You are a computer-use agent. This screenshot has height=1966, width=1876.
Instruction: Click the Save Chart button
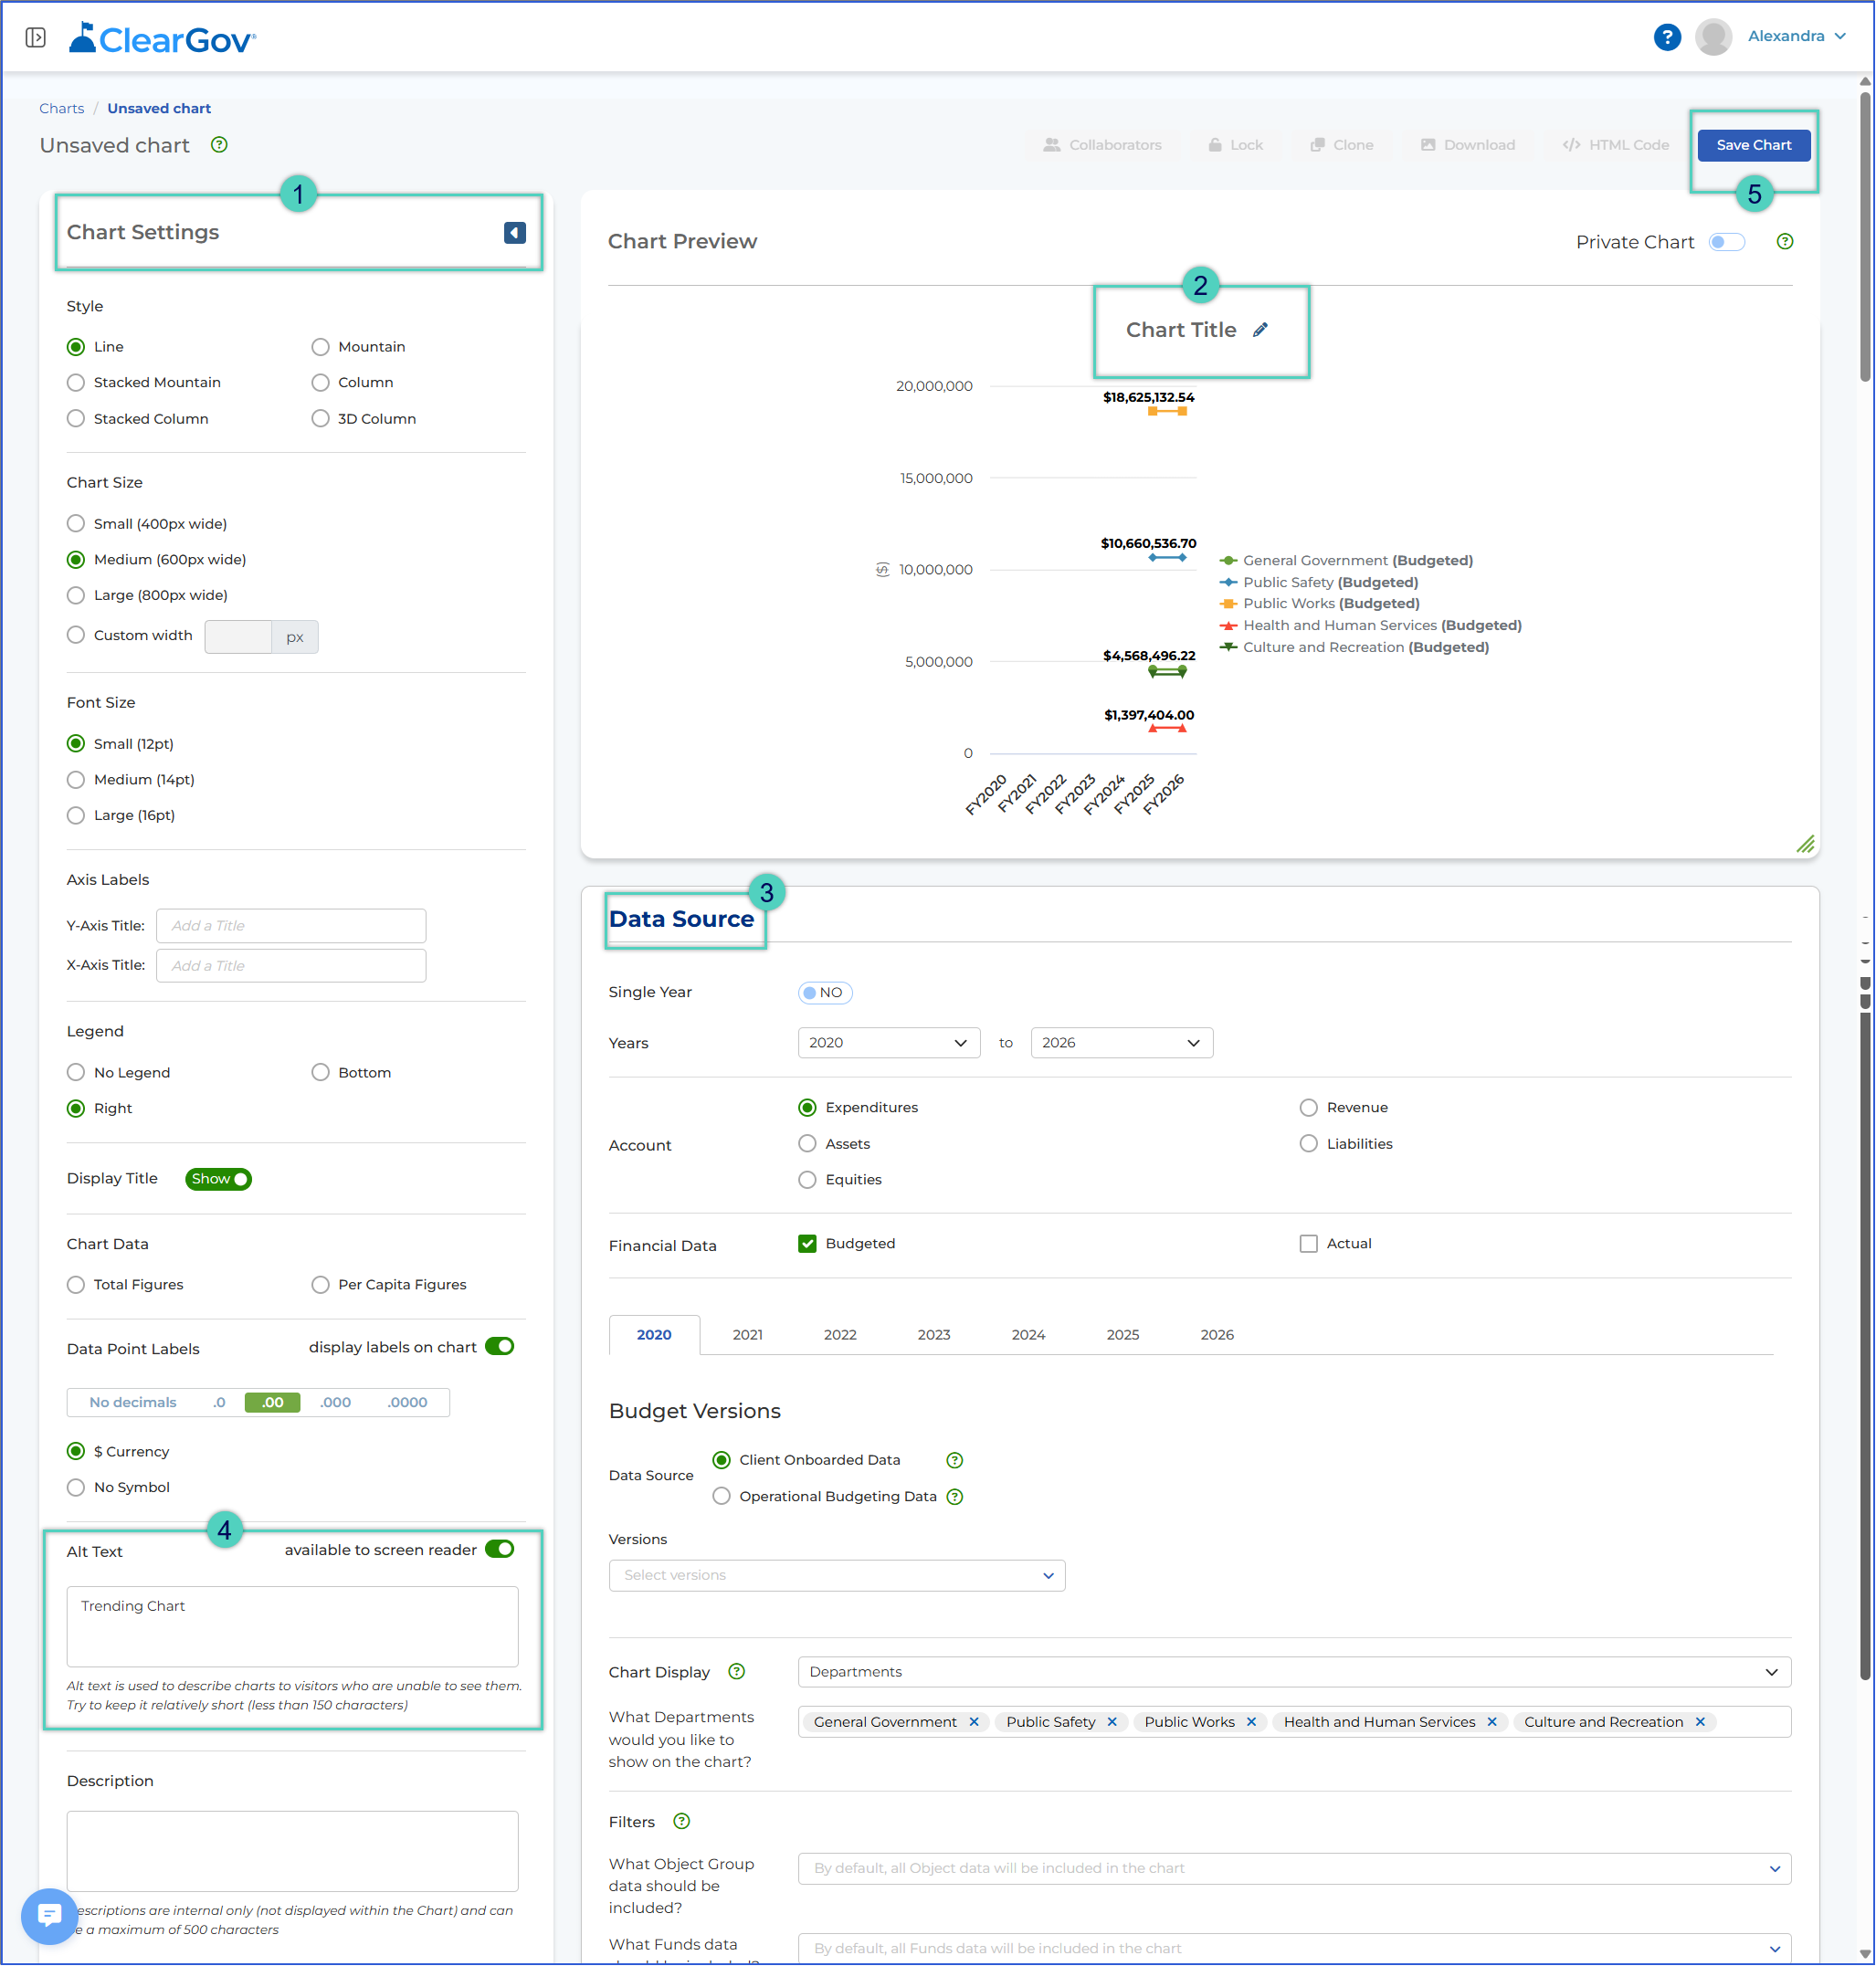(x=1754, y=145)
